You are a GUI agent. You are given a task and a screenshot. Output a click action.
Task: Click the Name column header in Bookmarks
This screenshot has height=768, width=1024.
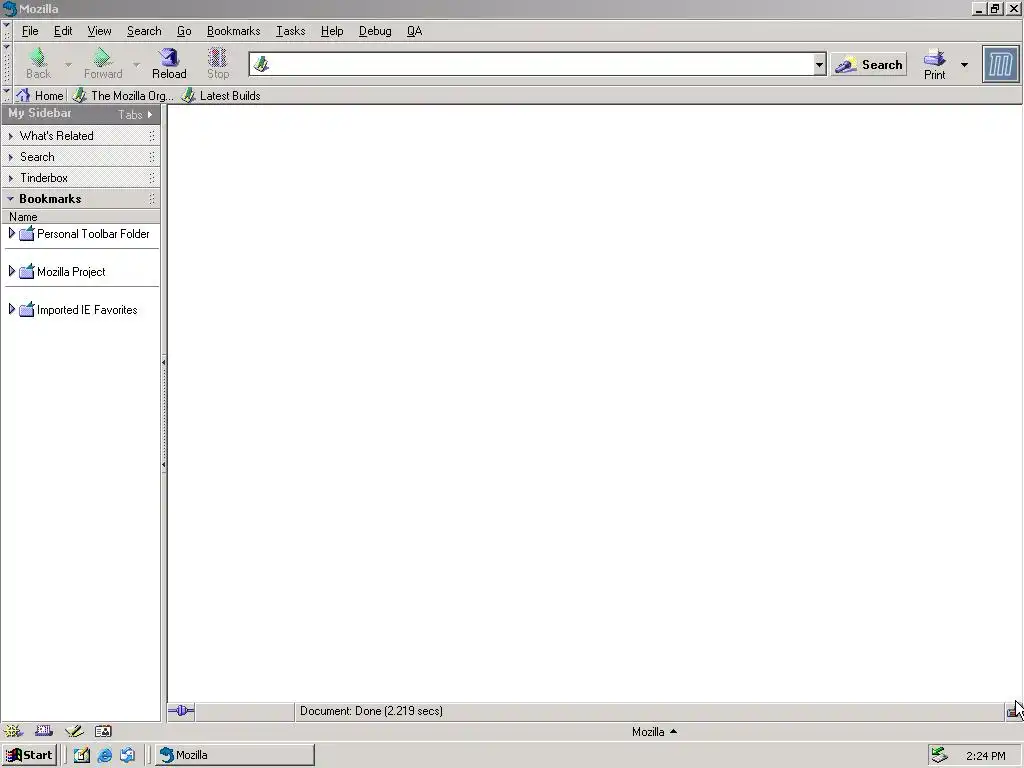[x=81, y=217]
